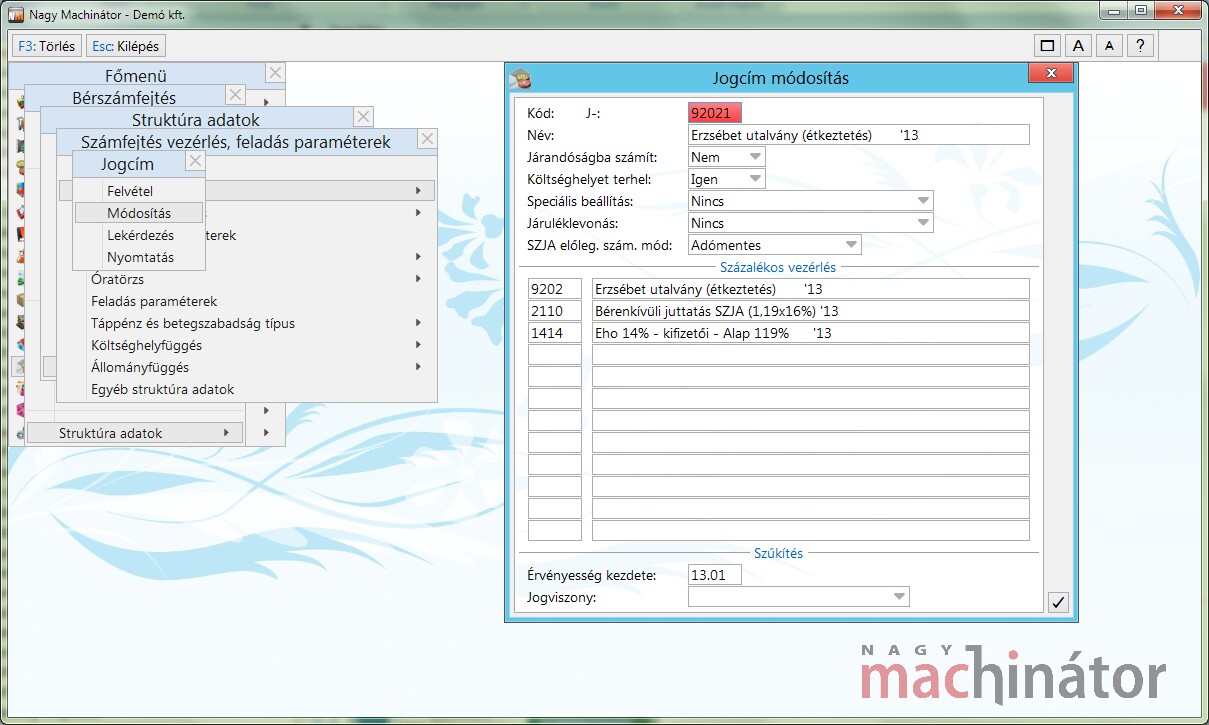Decrease font size with small A
This screenshot has width=1209, height=725.
pos(1109,45)
